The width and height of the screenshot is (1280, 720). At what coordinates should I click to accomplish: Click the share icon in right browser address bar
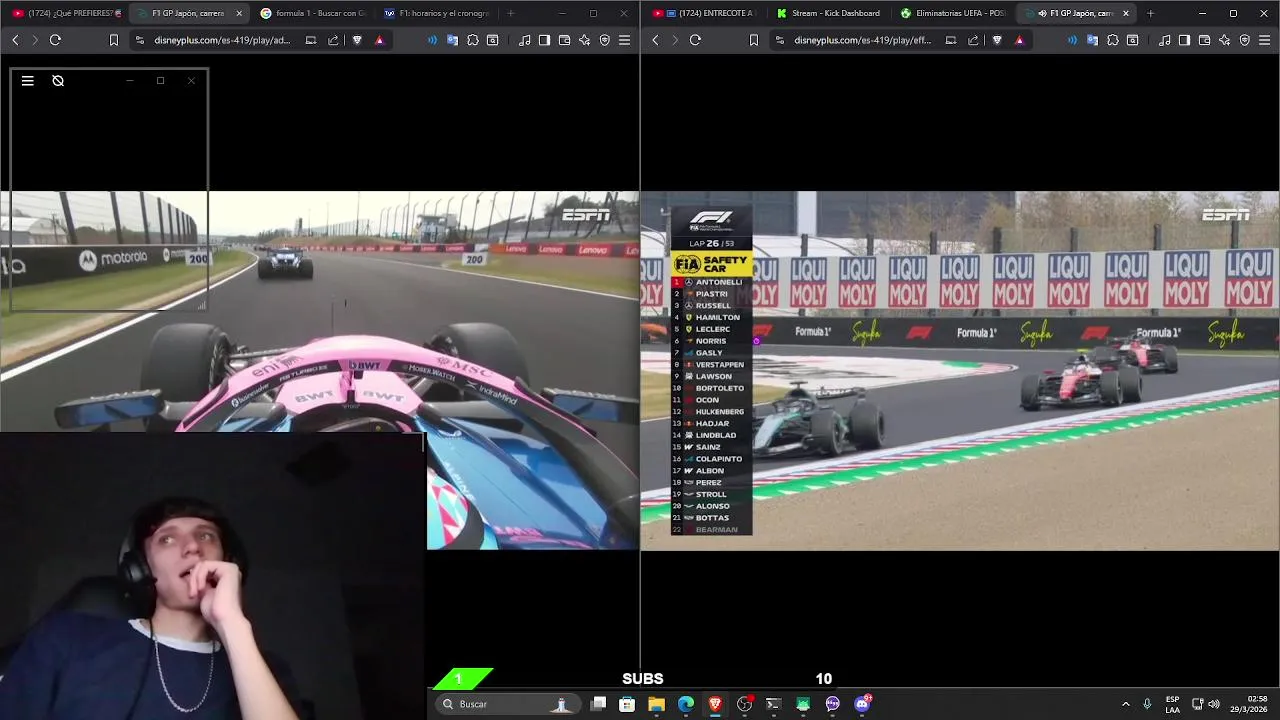973,40
